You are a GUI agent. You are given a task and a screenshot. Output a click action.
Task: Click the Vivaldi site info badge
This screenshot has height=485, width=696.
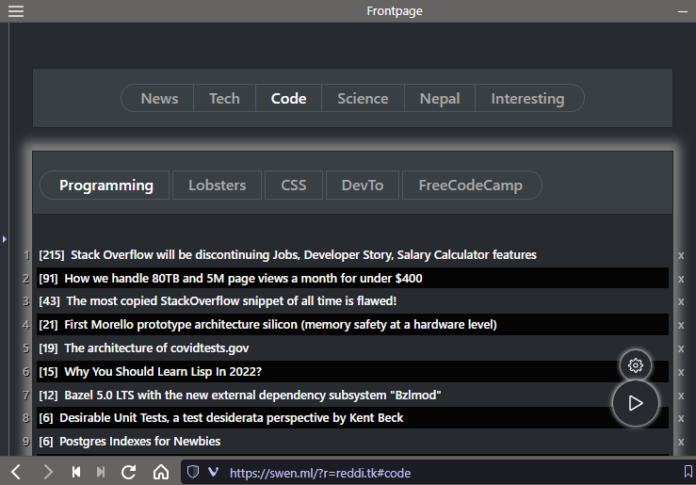[214, 472]
